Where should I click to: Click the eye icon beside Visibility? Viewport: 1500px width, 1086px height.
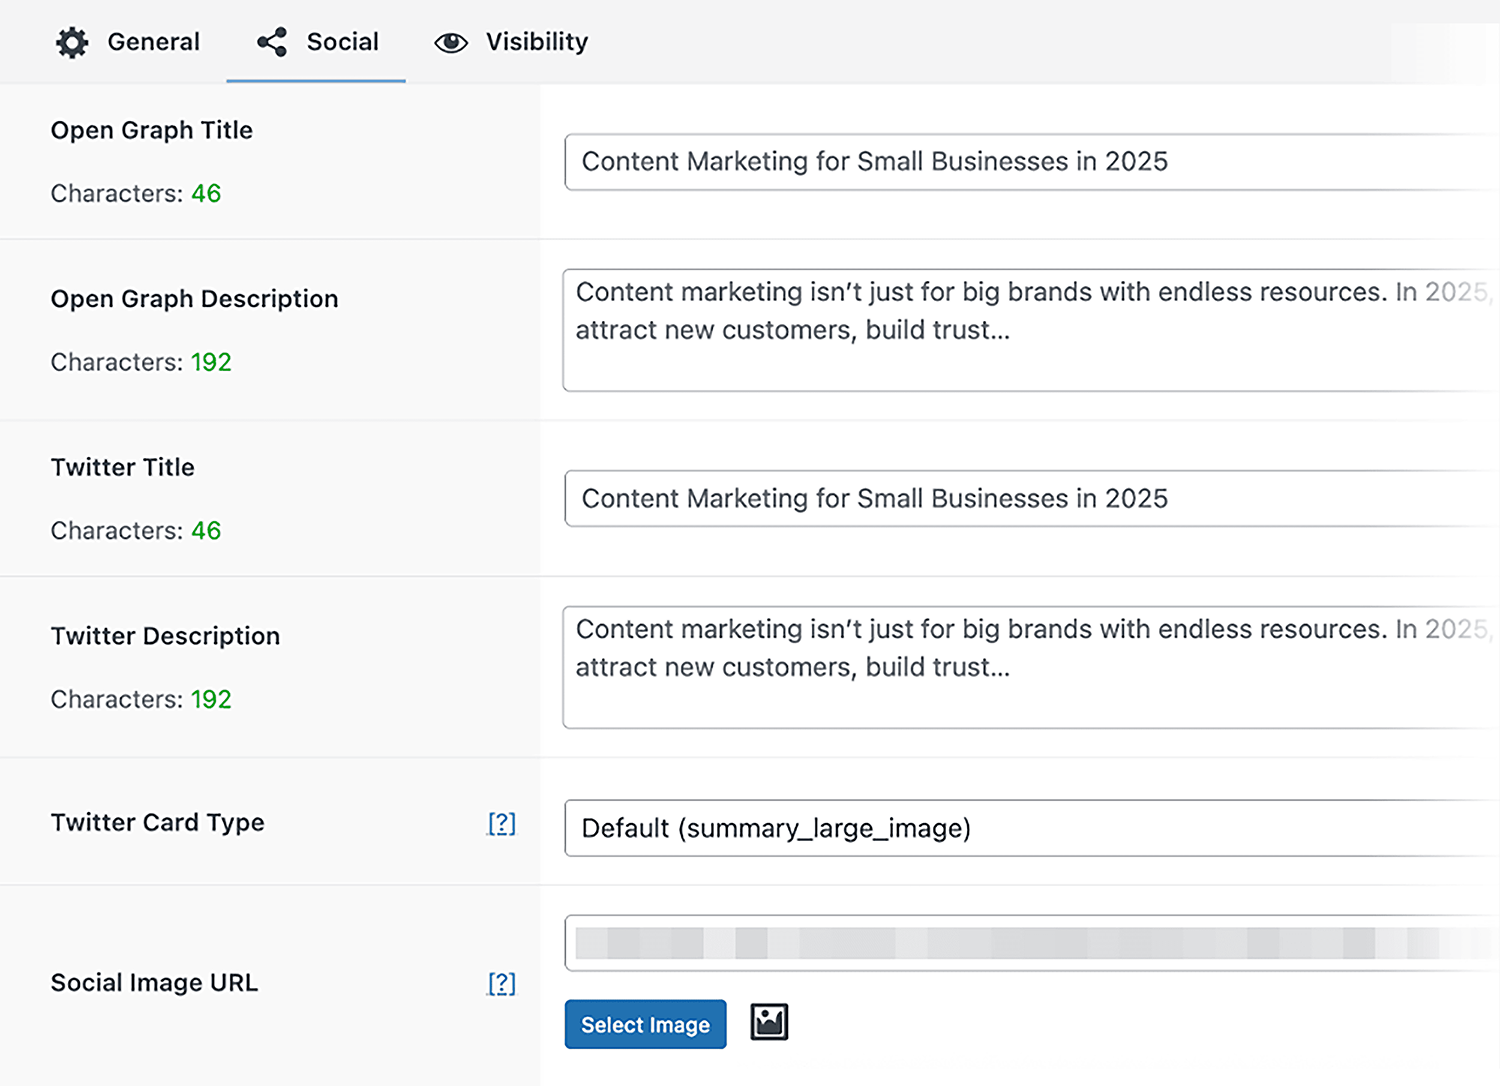451,42
